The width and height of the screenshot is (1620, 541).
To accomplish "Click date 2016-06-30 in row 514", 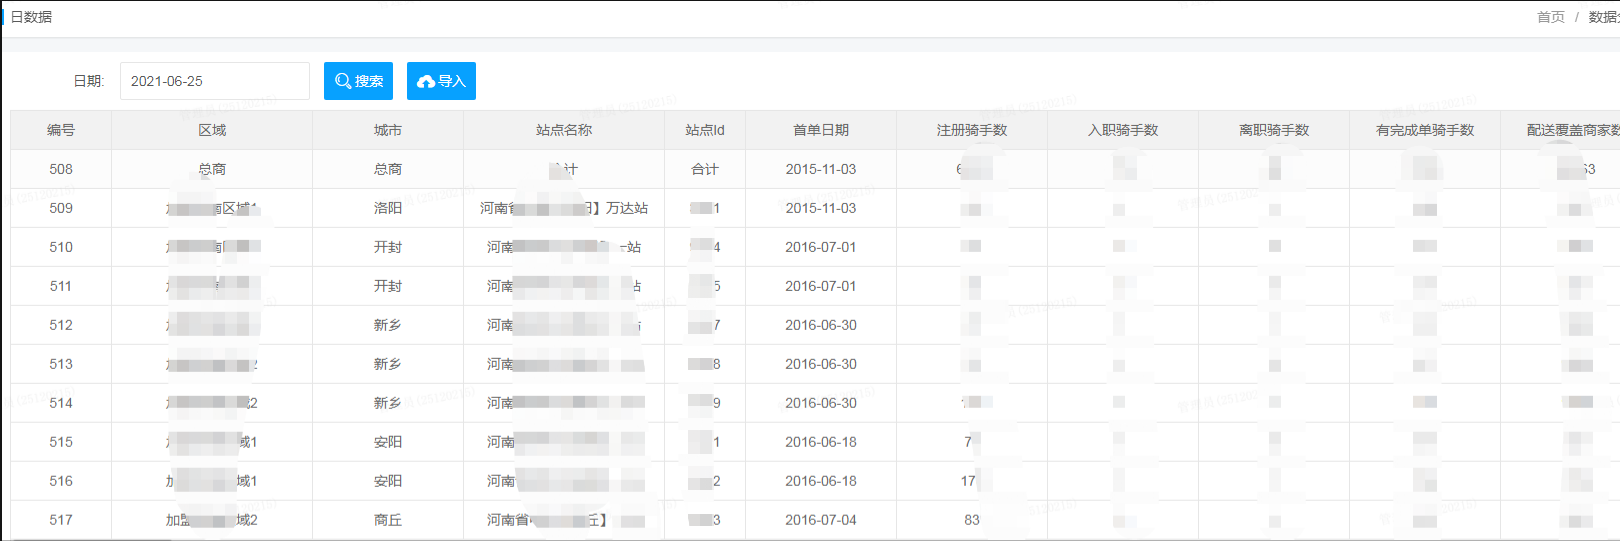I will click(821, 403).
